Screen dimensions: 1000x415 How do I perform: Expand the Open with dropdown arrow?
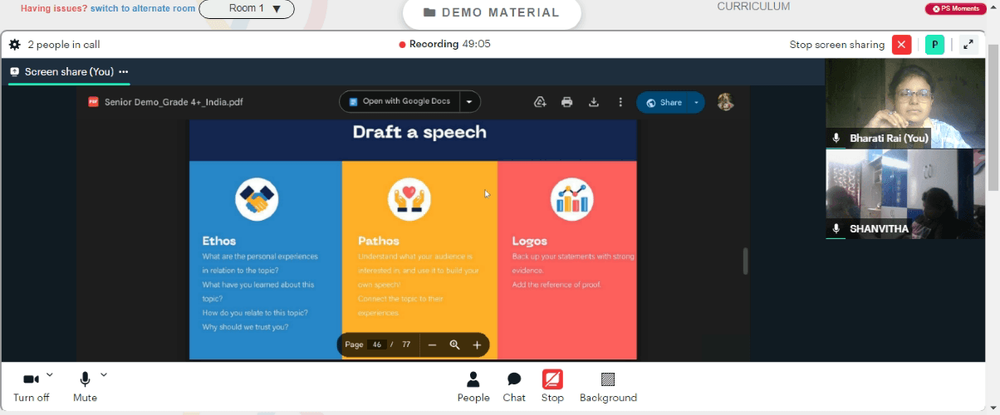pos(470,101)
